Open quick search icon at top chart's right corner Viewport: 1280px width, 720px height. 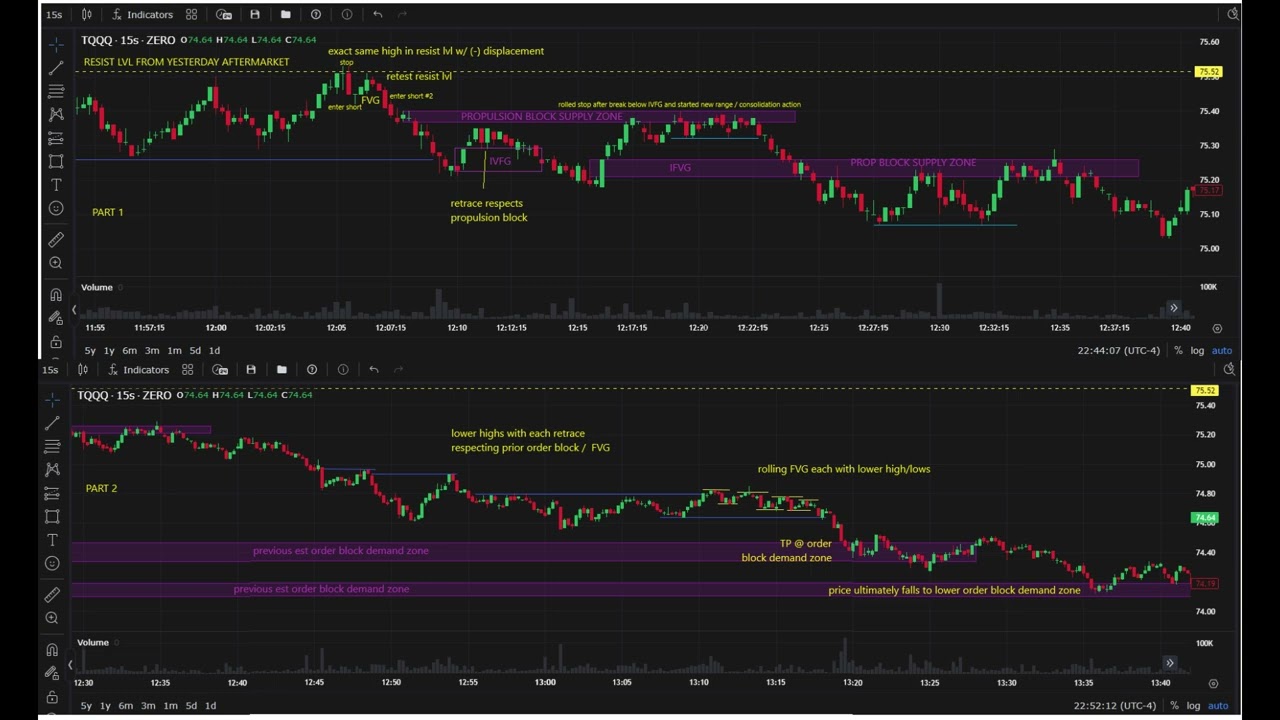click(x=1233, y=14)
